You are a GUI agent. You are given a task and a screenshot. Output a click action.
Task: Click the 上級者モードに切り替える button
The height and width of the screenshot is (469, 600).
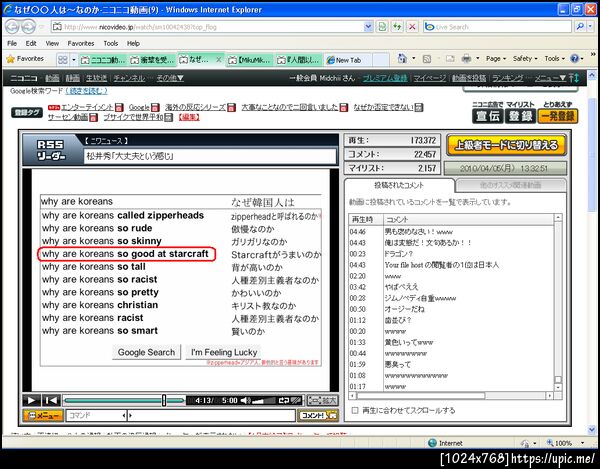coord(506,145)
